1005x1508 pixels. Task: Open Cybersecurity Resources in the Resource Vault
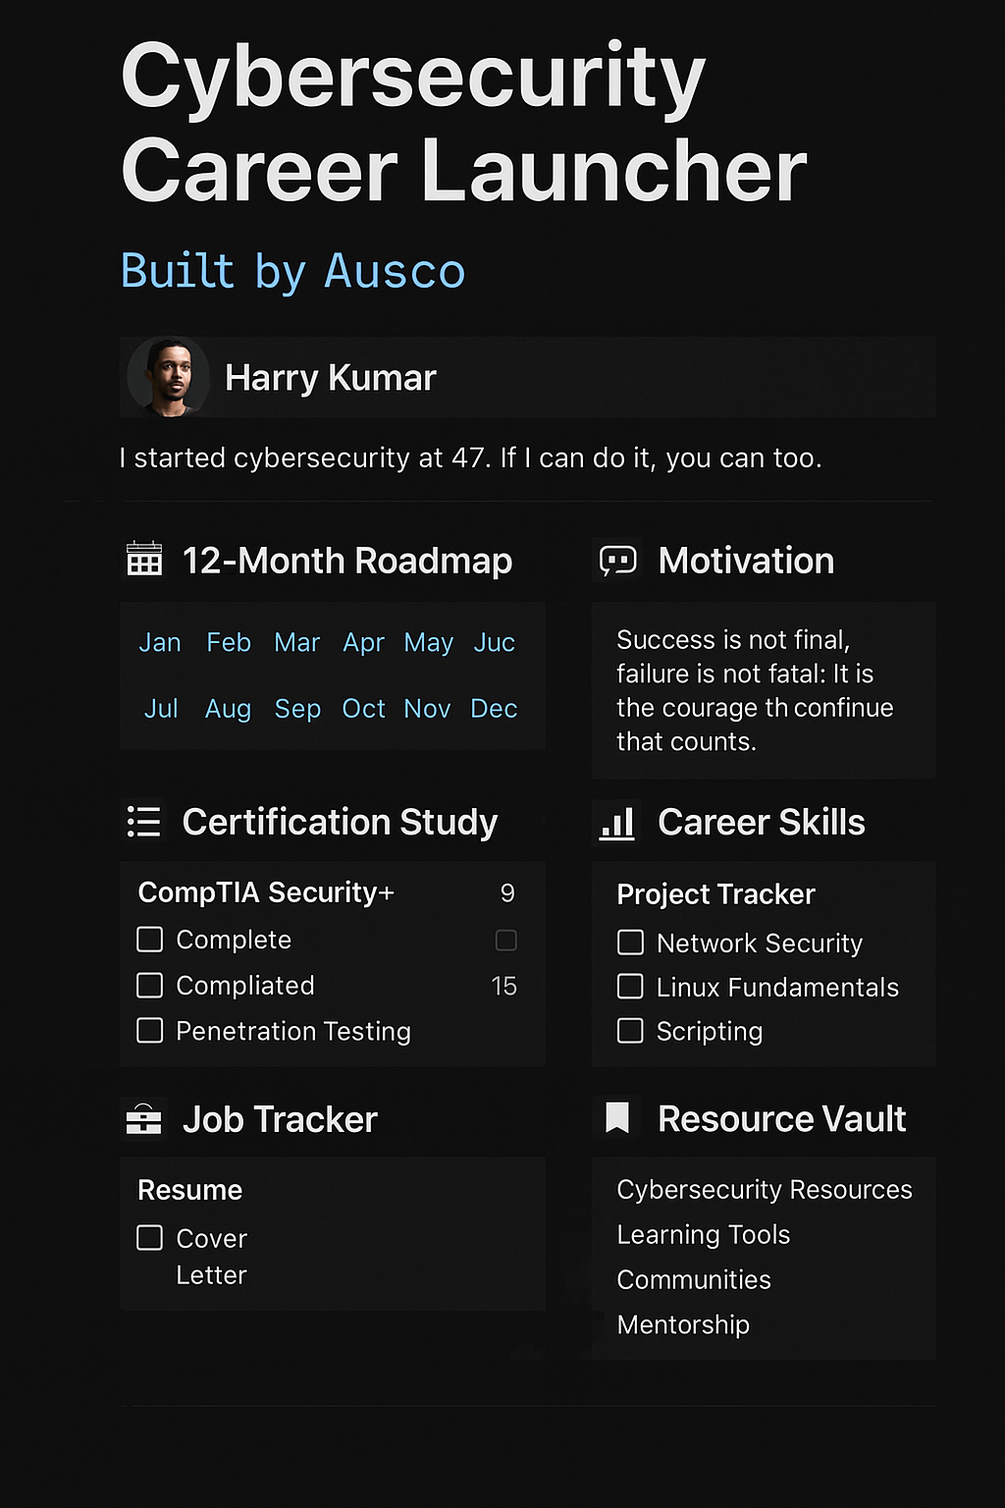click(x=763, y=1190)
